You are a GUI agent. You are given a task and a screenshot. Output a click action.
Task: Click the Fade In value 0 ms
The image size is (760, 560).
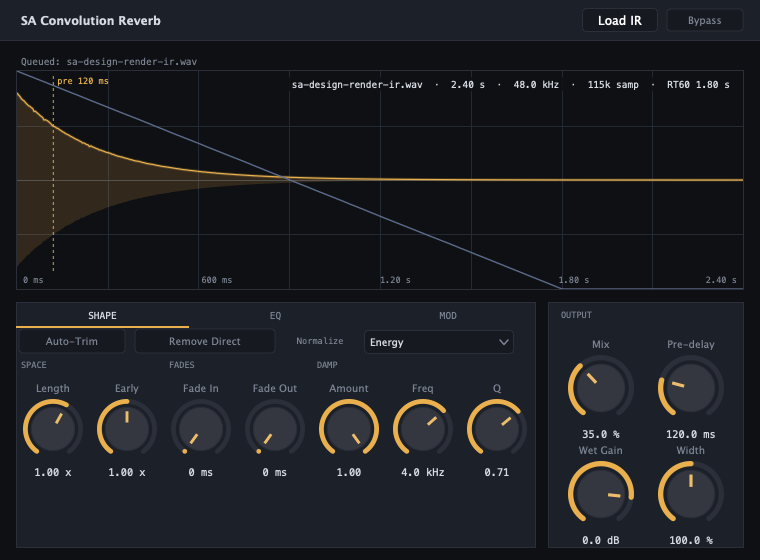pyautogui.click(x=201, y=472)
